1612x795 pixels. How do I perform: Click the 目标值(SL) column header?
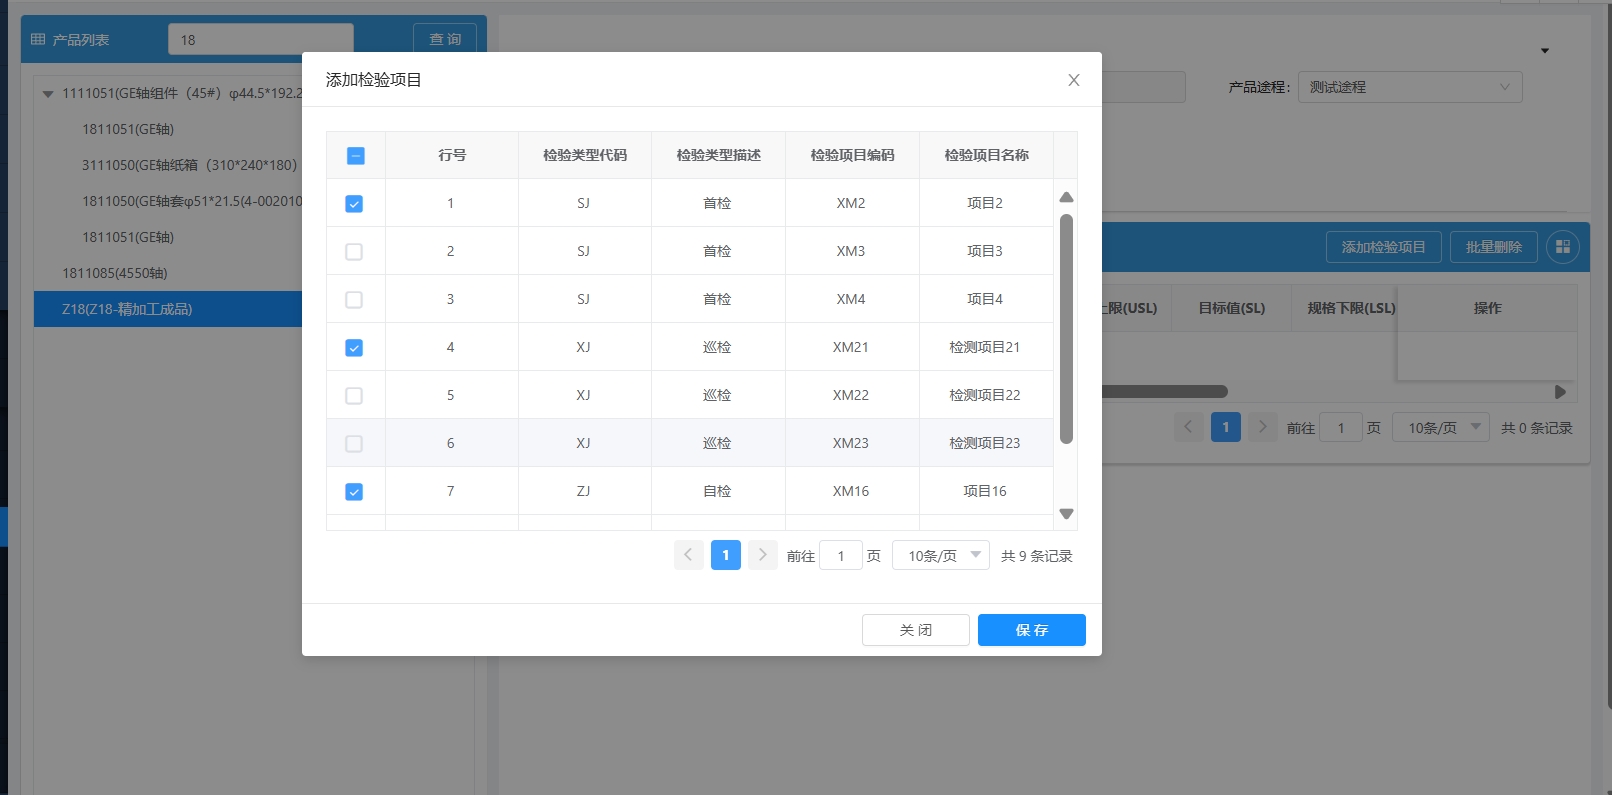click(x=1232, y=308)
